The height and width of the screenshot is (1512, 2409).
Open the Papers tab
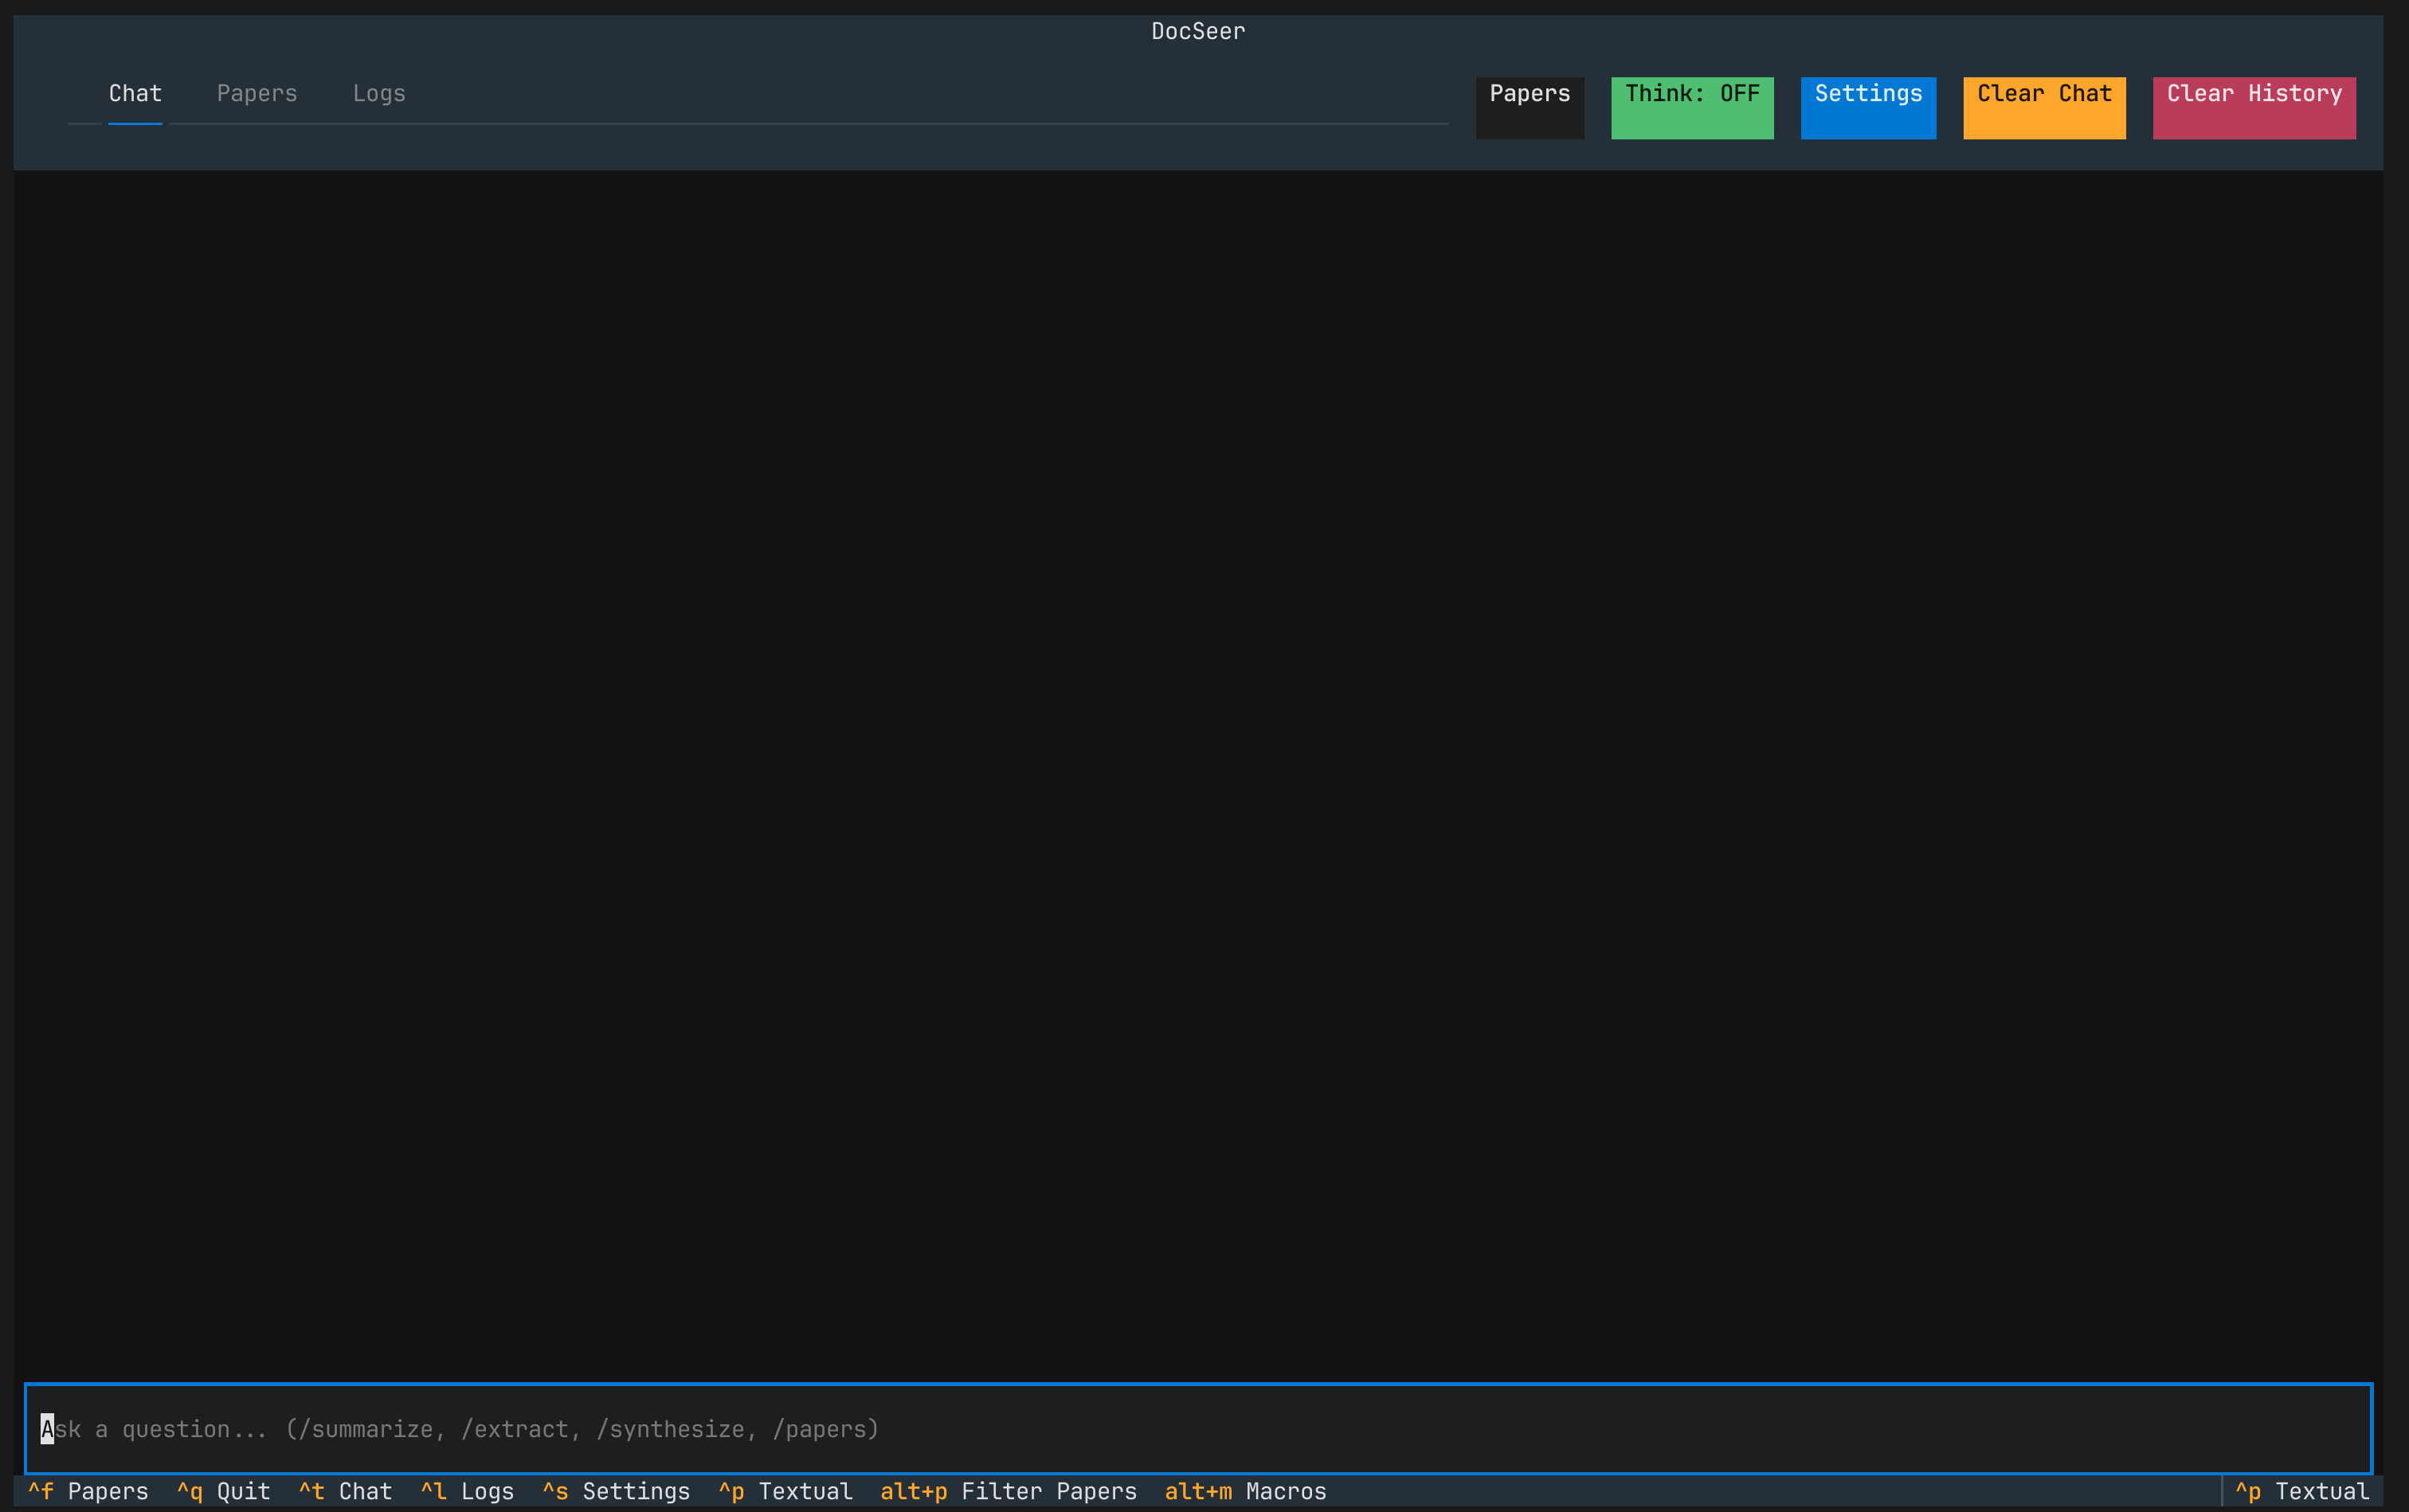[x=257, y=93]
